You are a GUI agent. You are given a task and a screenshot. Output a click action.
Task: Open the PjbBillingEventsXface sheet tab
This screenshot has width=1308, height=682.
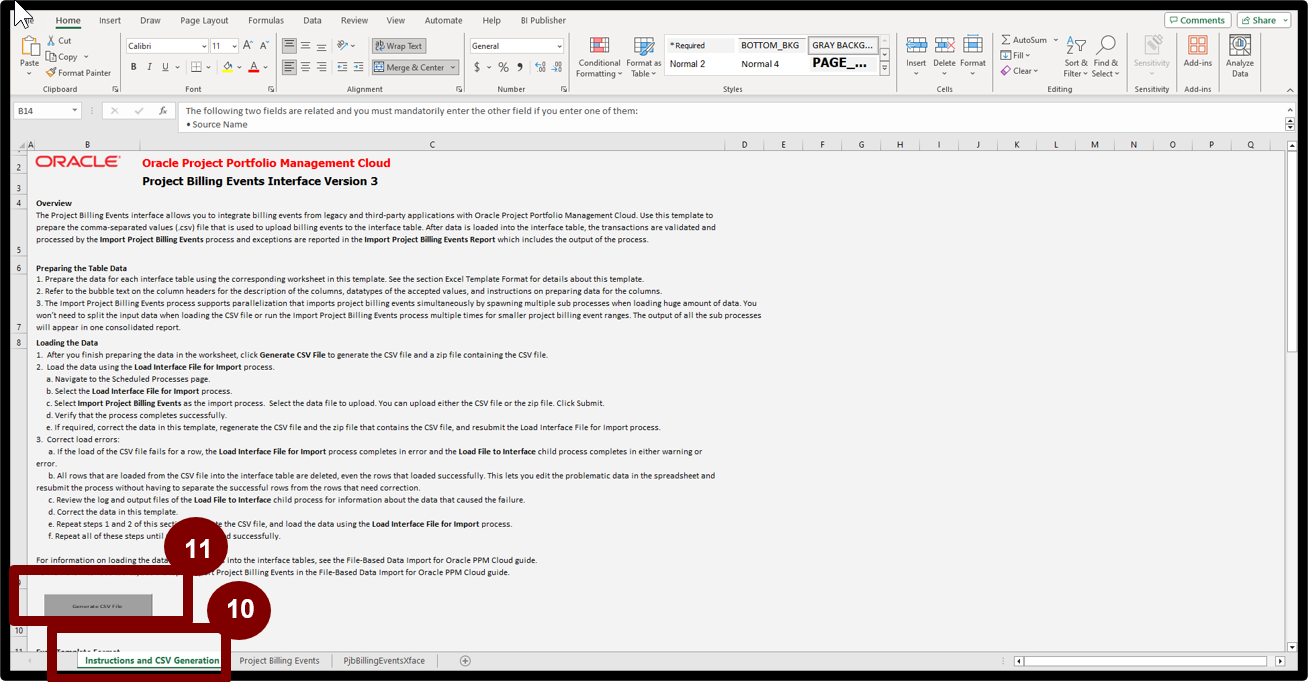(x=384, y=661)
